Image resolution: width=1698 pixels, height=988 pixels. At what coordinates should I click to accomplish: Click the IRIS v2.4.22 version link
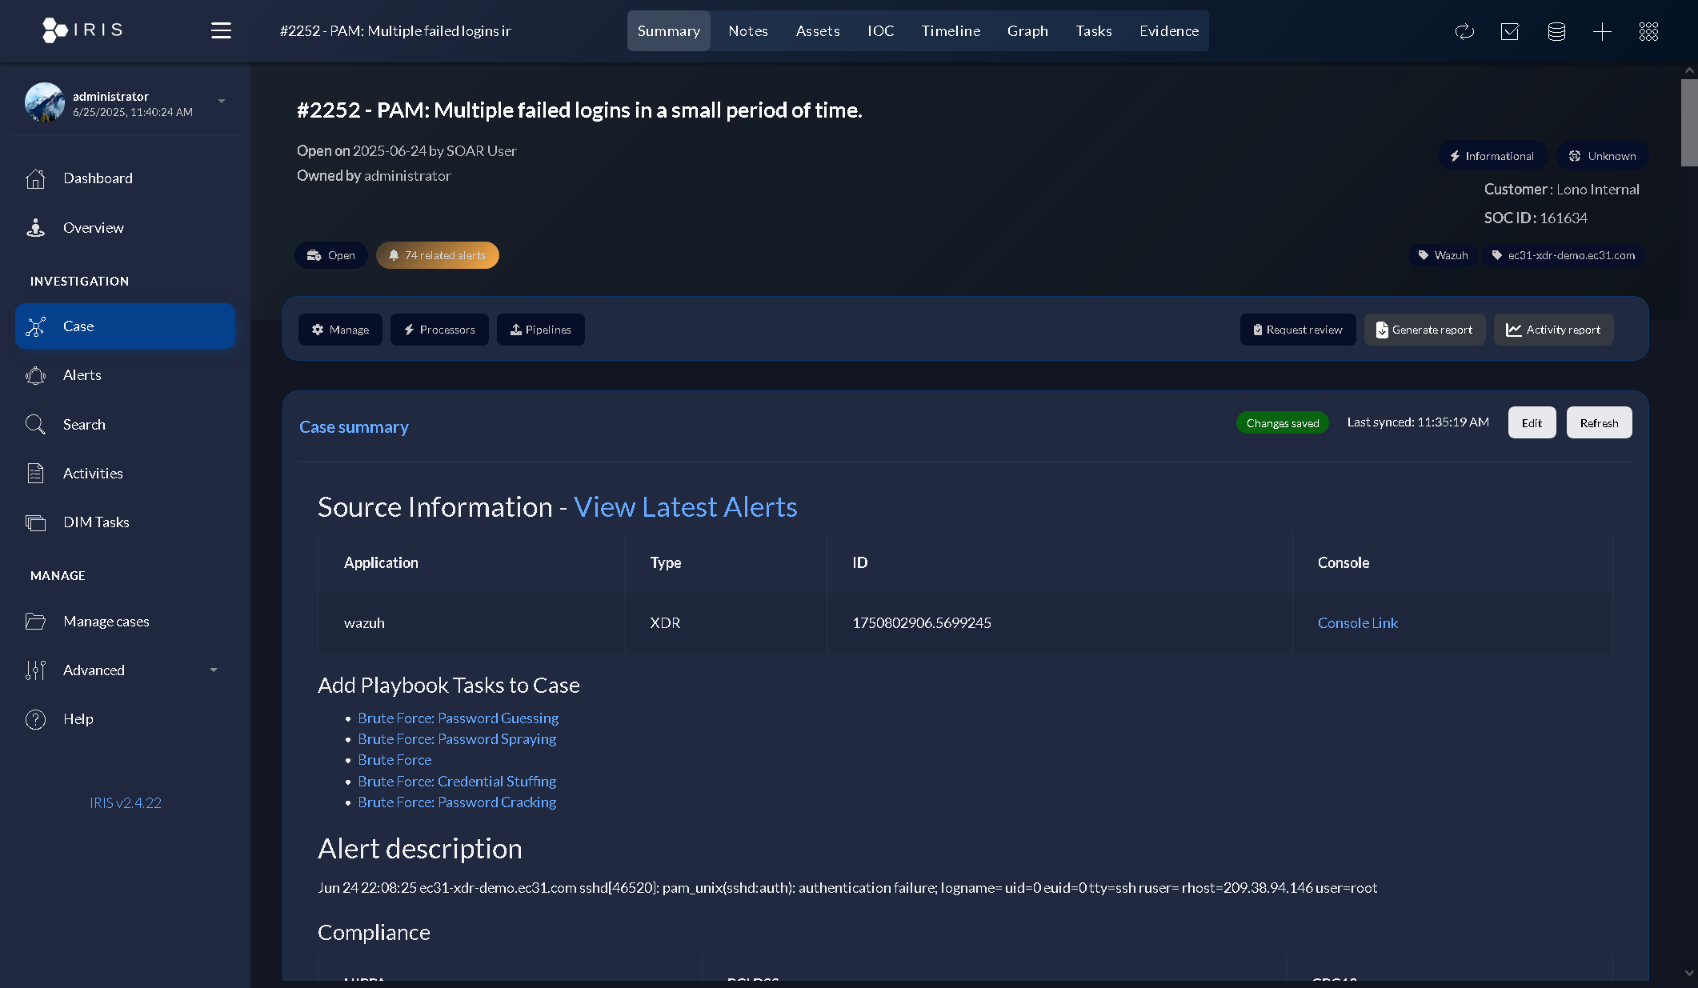[125, 803]
